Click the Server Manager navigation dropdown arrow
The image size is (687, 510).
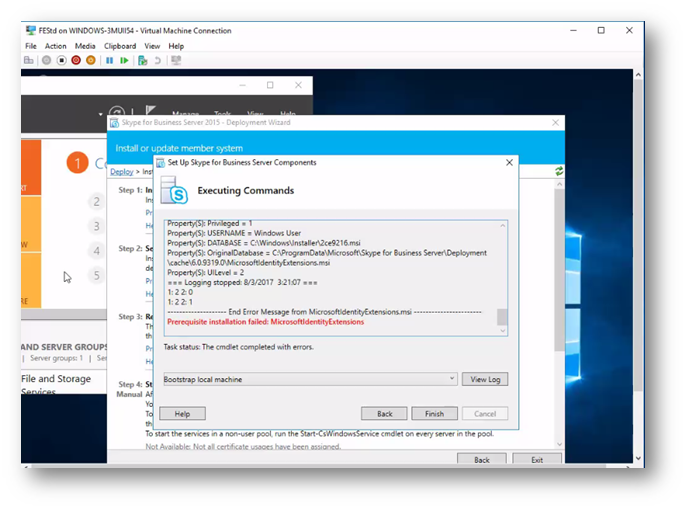coord(100,114)
